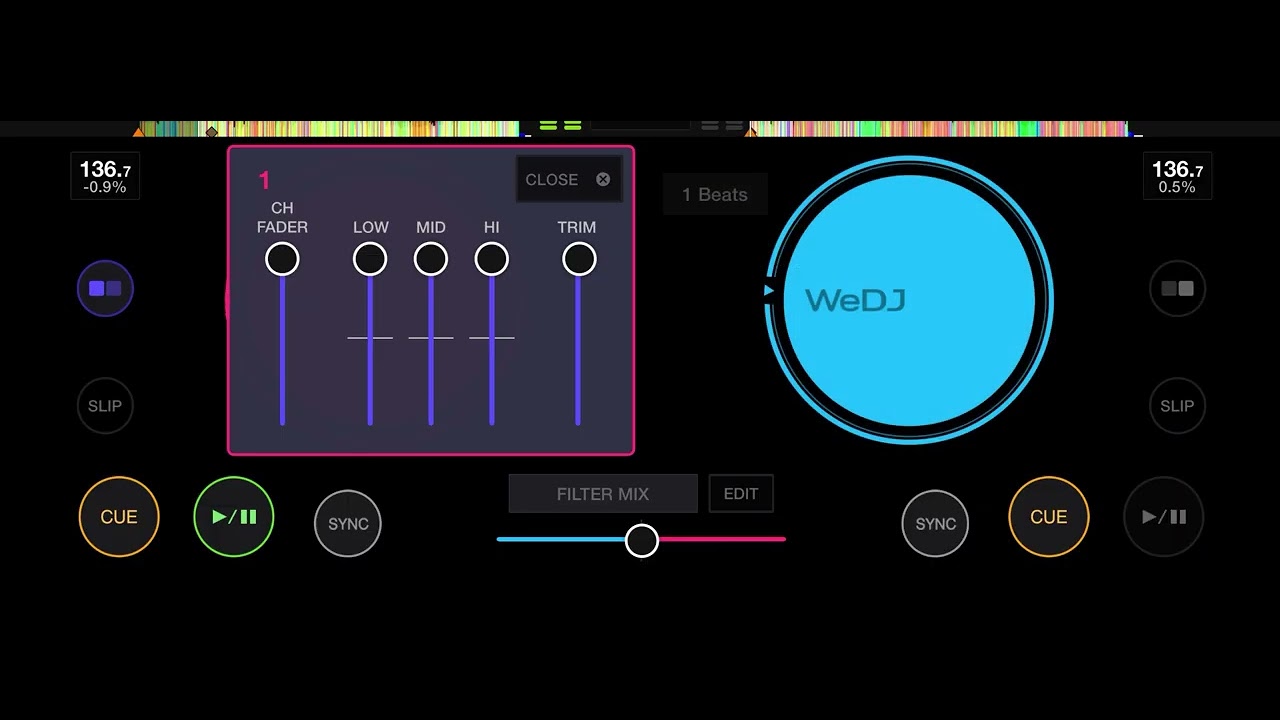Close the deck 1 mixer panel
Viewport: 1280px width, 720px height.
(568, 180)
